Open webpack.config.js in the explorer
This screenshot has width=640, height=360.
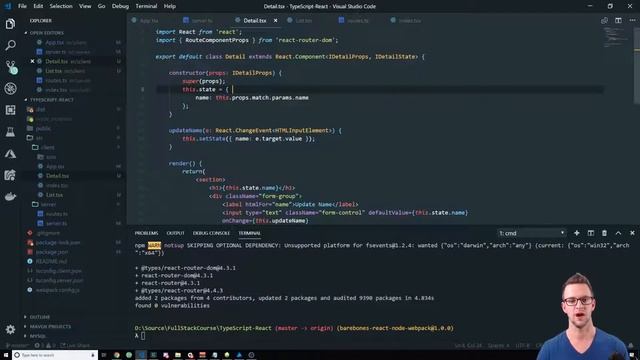pyautogui.click(x=57, y=290)
